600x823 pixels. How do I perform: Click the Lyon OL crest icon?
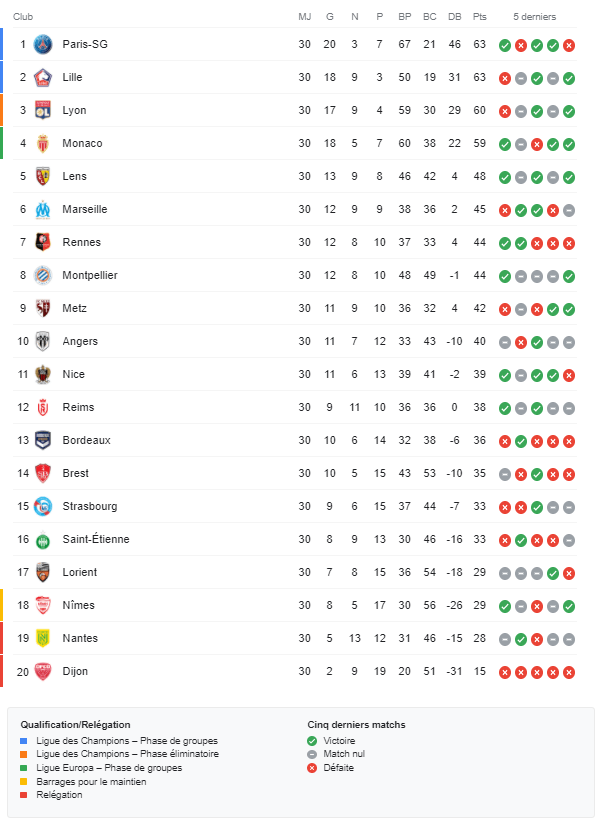point(43,111)
